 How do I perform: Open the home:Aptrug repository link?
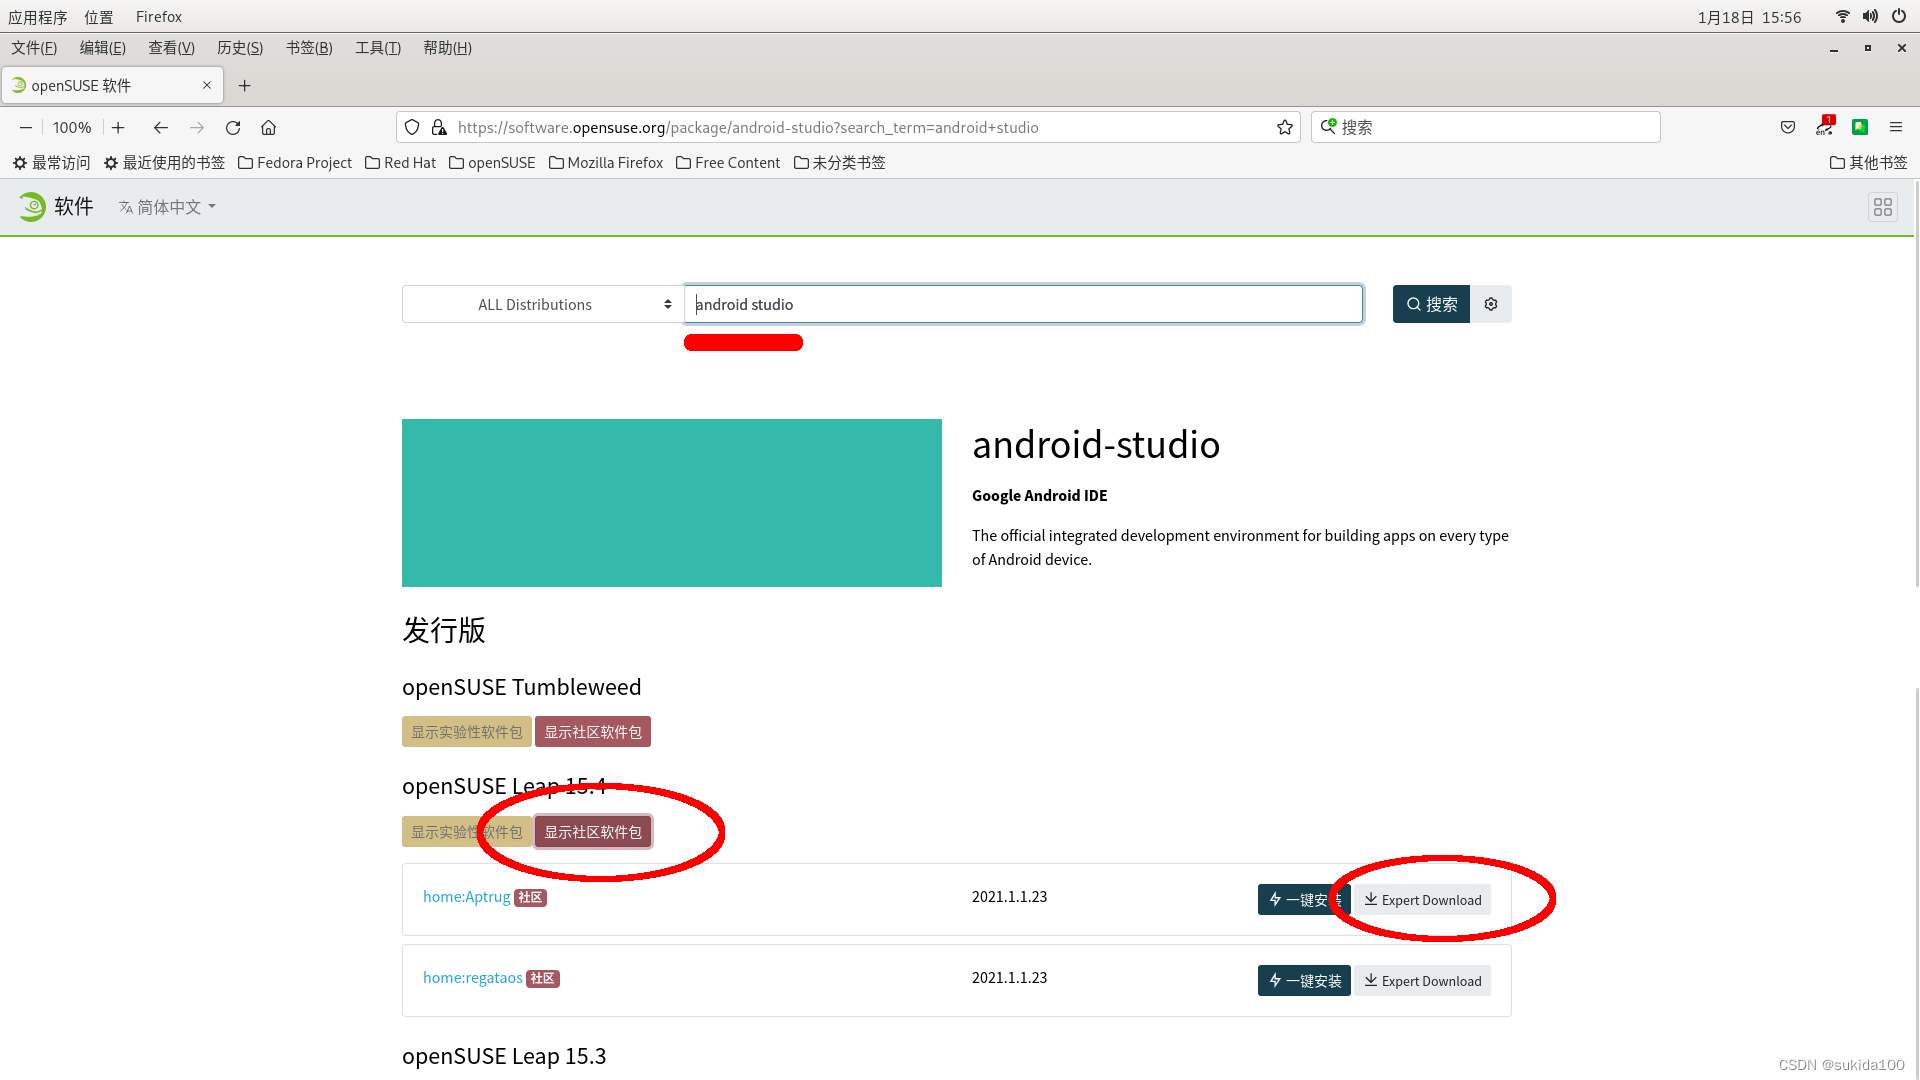[466, 897]
